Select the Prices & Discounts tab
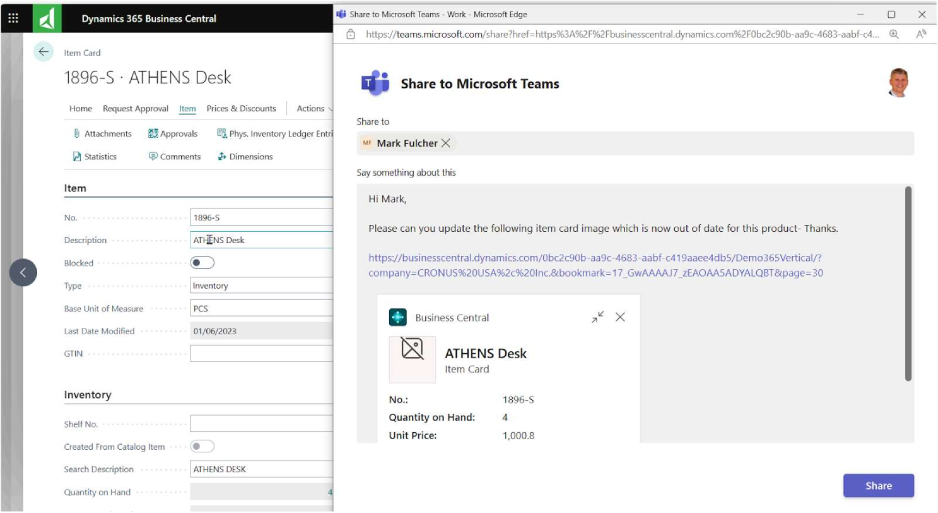This screenshot has width=938, height=513. click(x=241, y=108)
